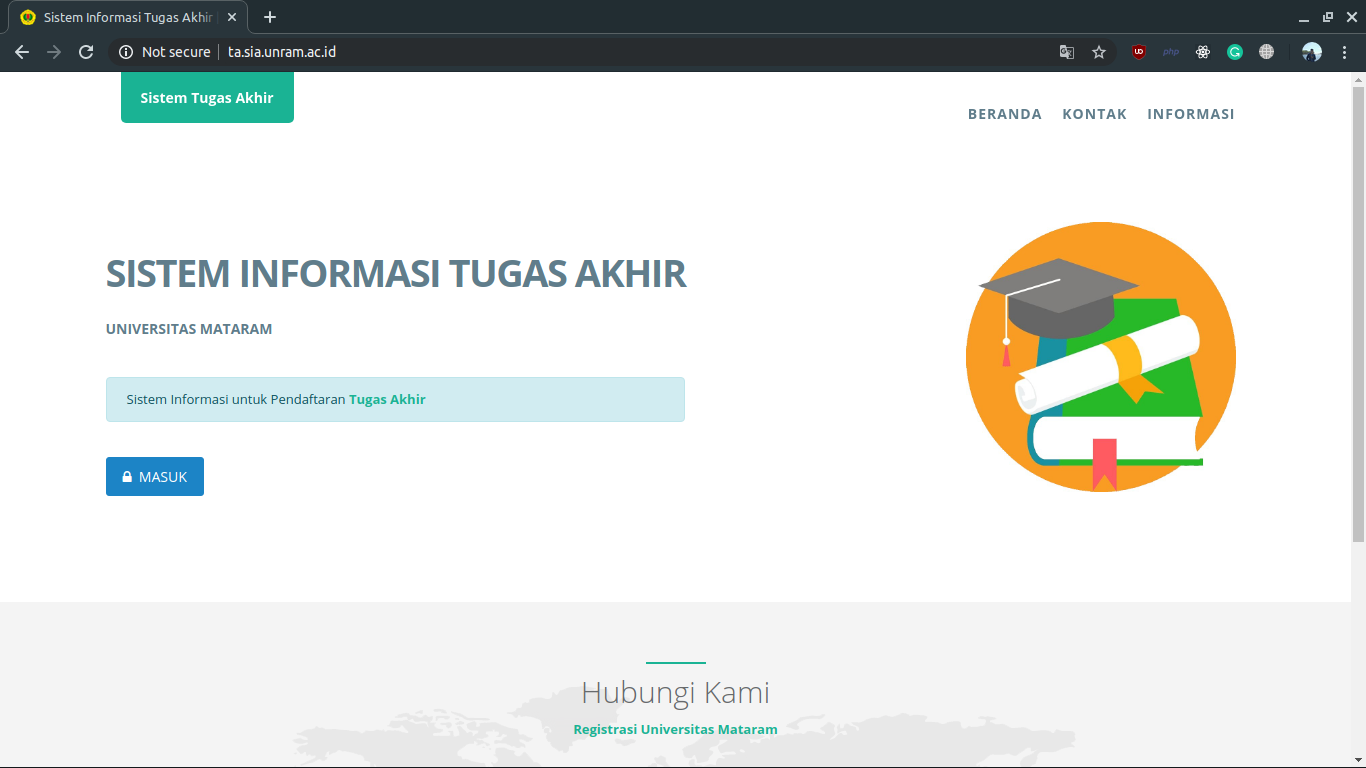Open the Chrome profile avatar
1366x768 pixels.
pos(1312,52)
